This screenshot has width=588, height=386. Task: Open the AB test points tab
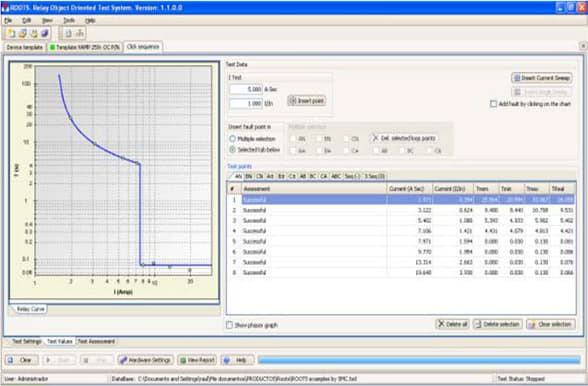pyautogui.click(x=303, y=176)
